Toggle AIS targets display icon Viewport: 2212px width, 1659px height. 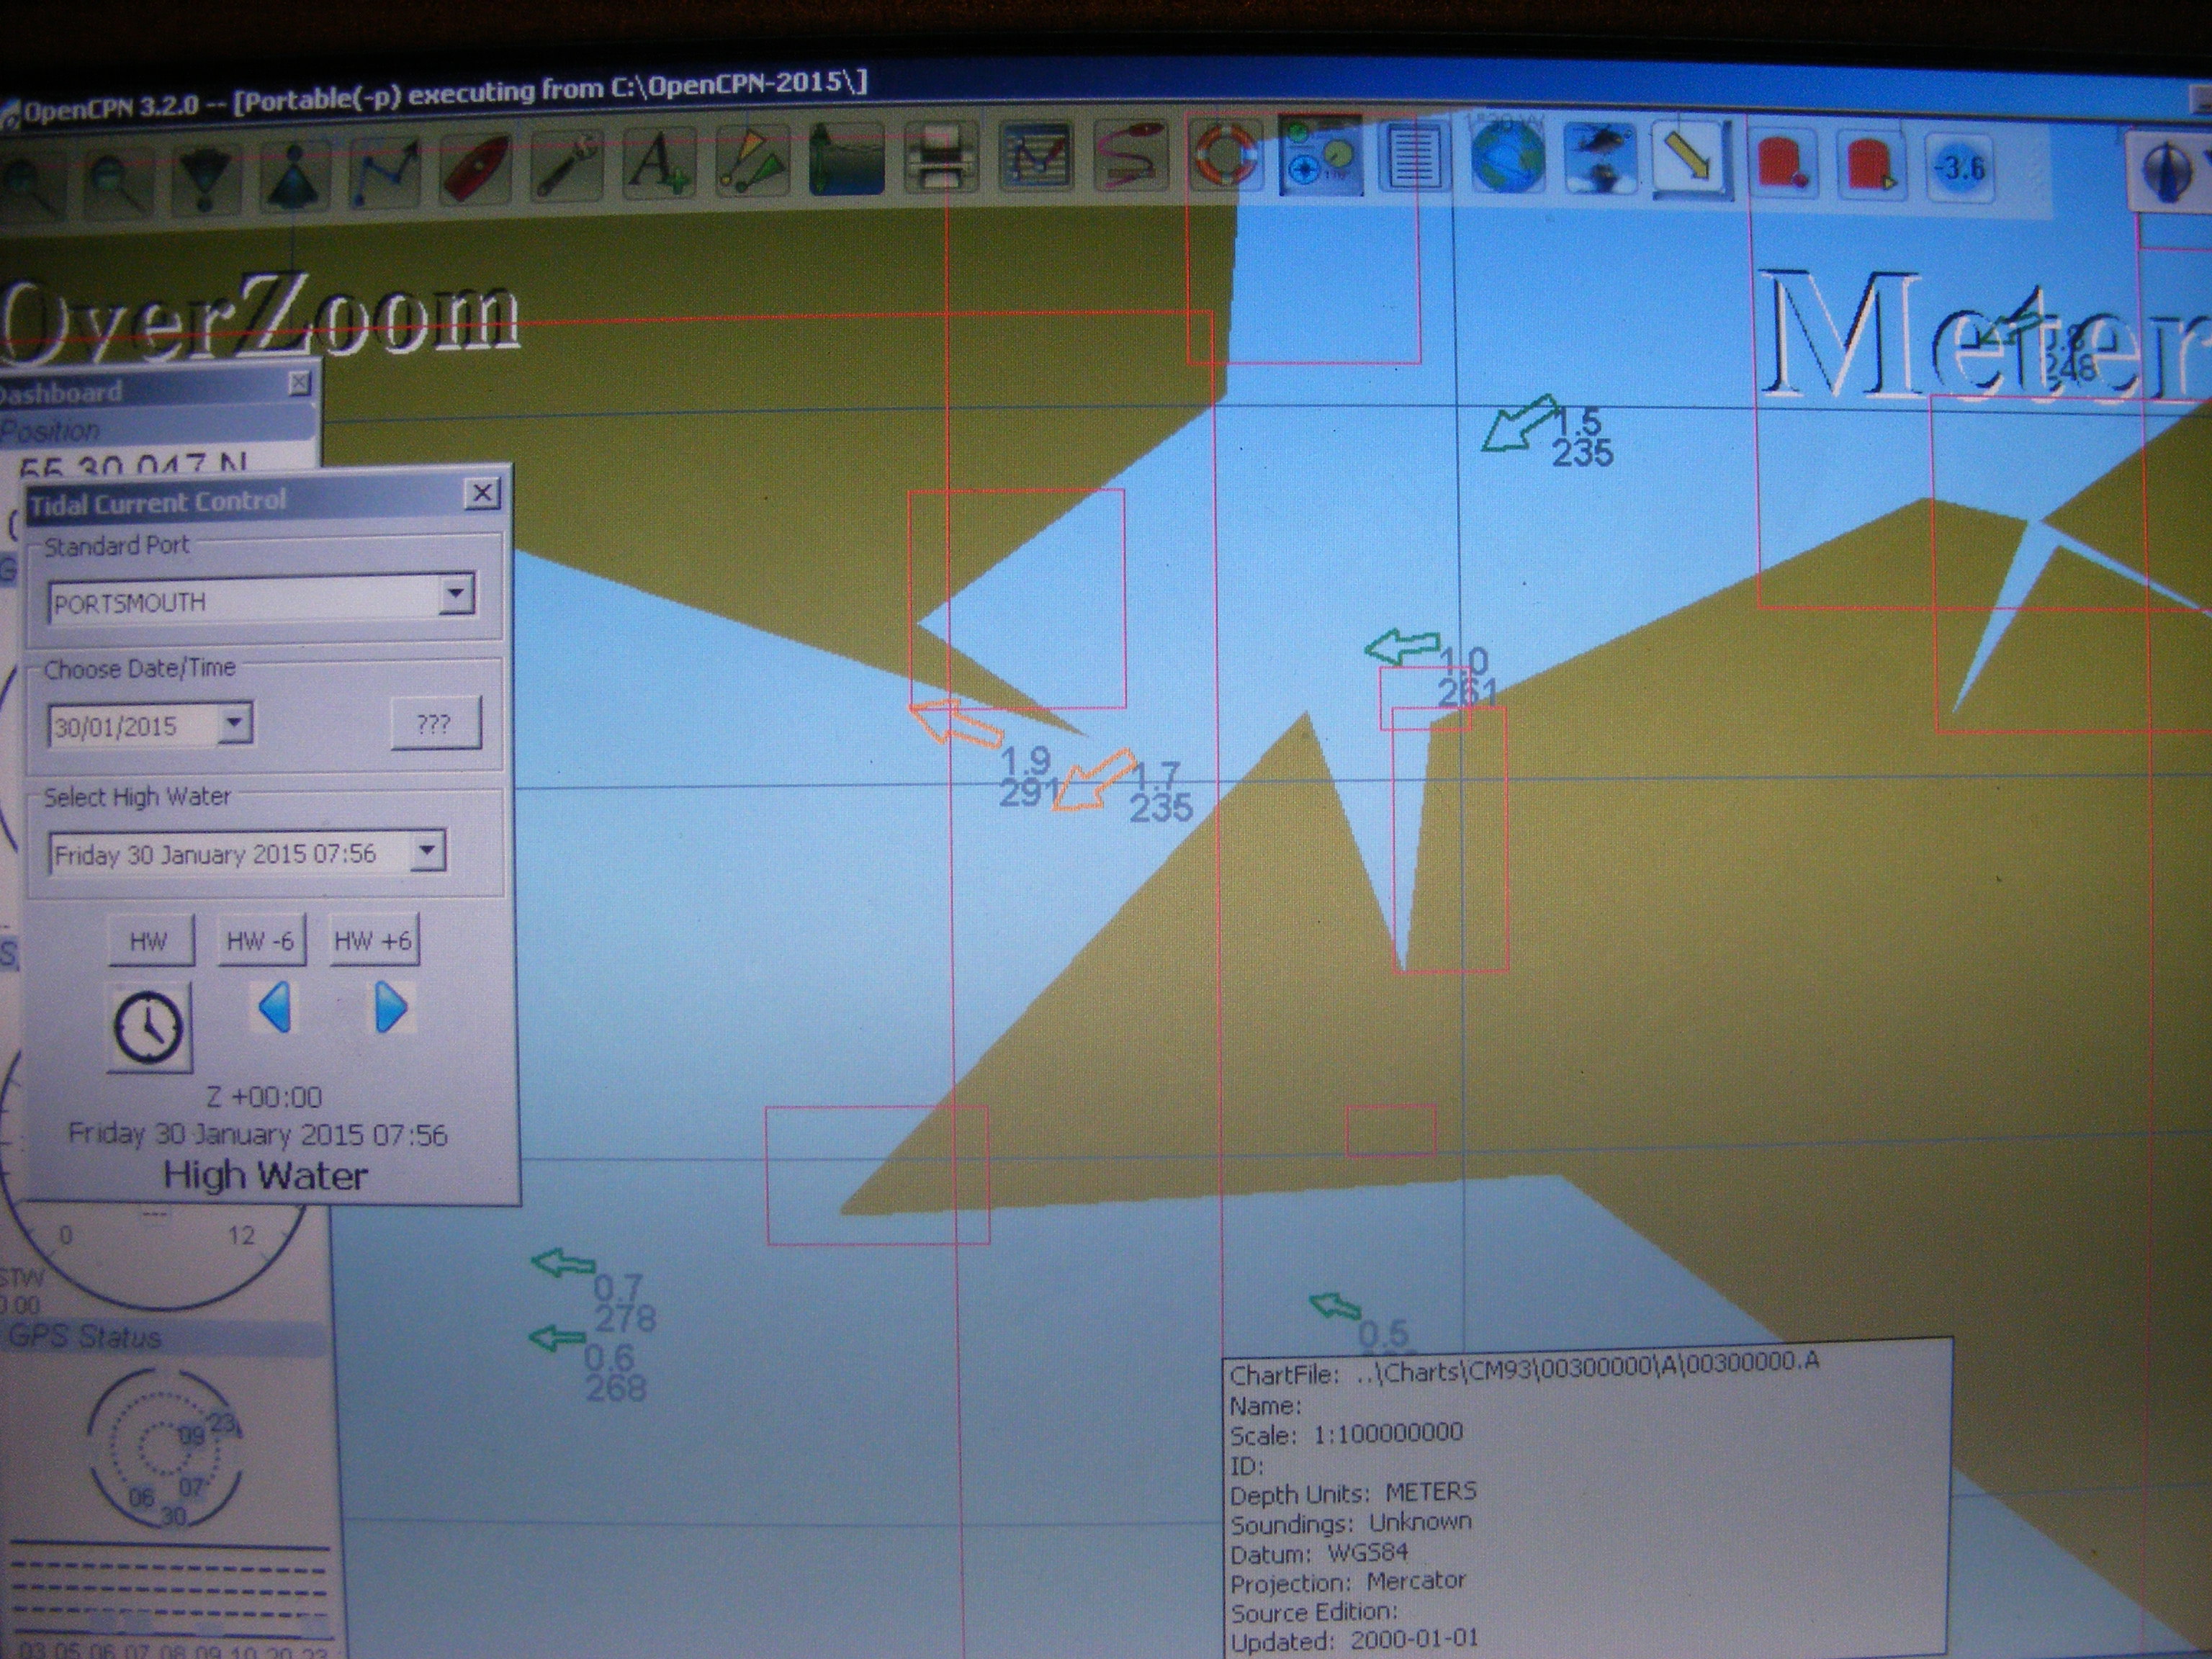[751, 160]
